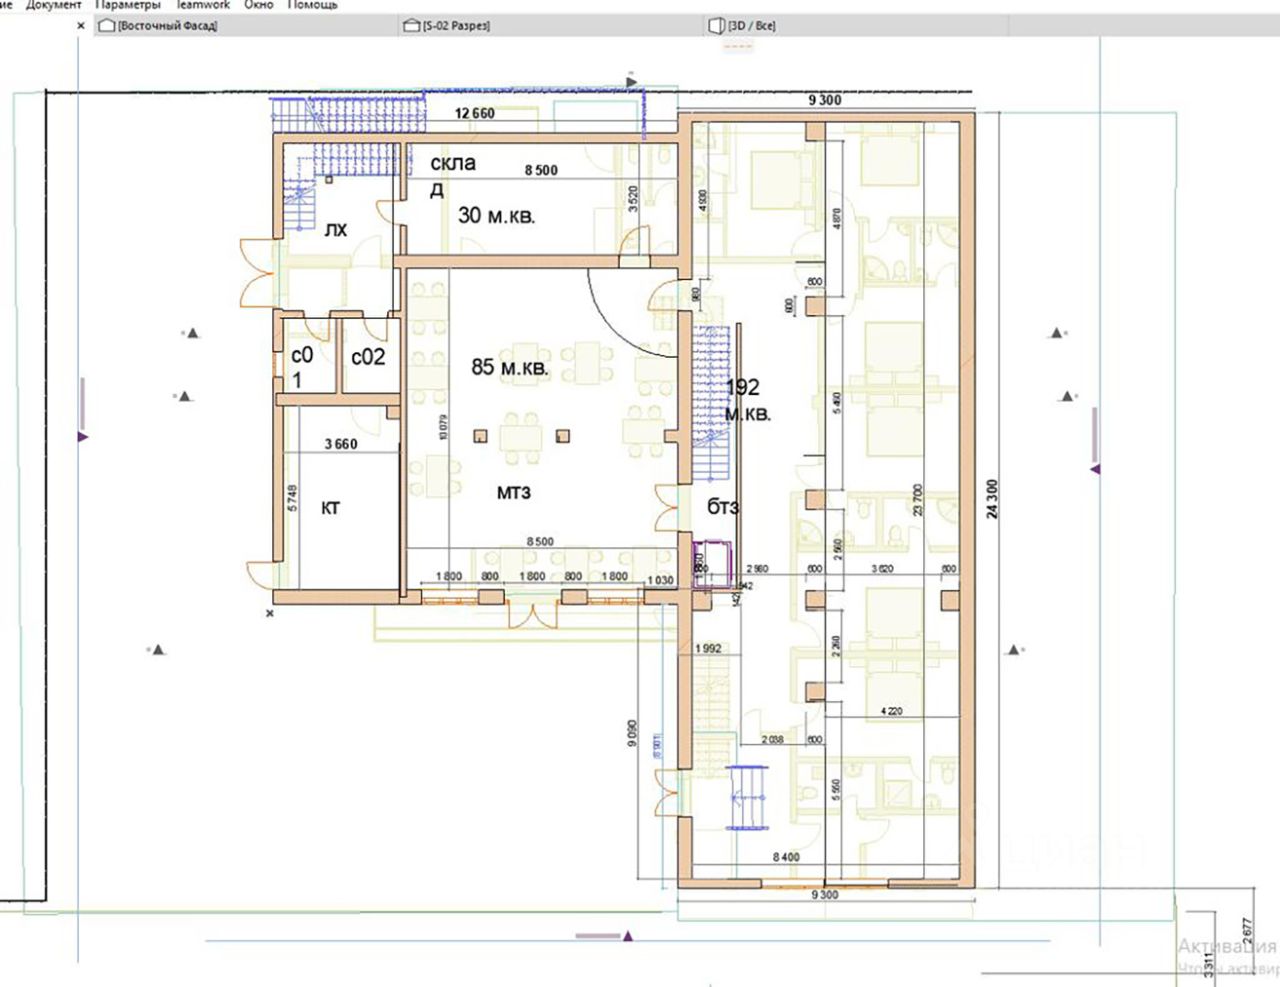Select the с02 room label

(x=368, y=357)
